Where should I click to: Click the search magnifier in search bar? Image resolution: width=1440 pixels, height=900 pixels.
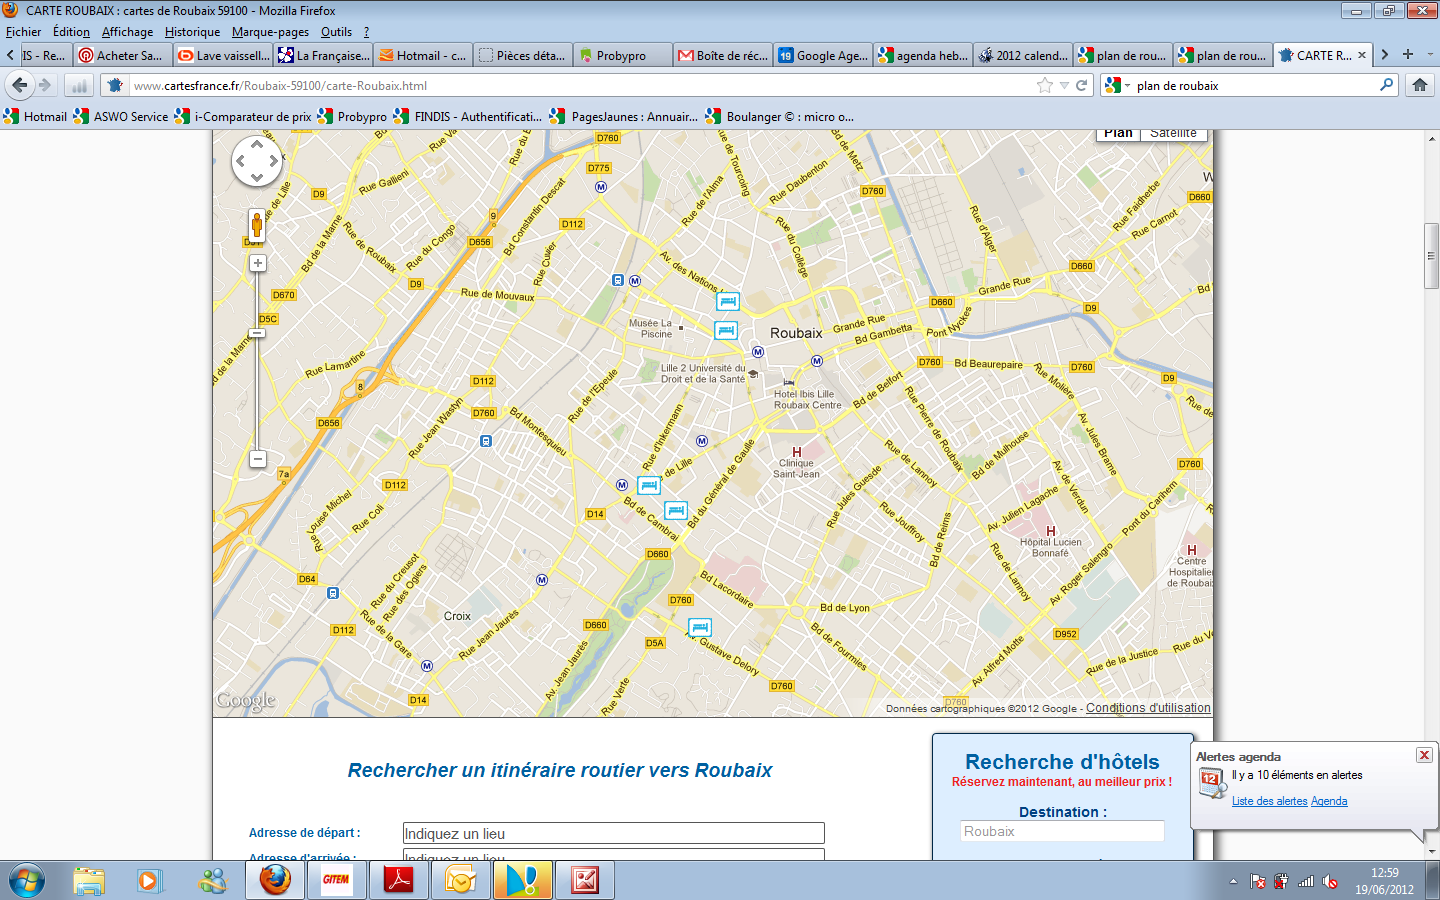pos(1386,85)
